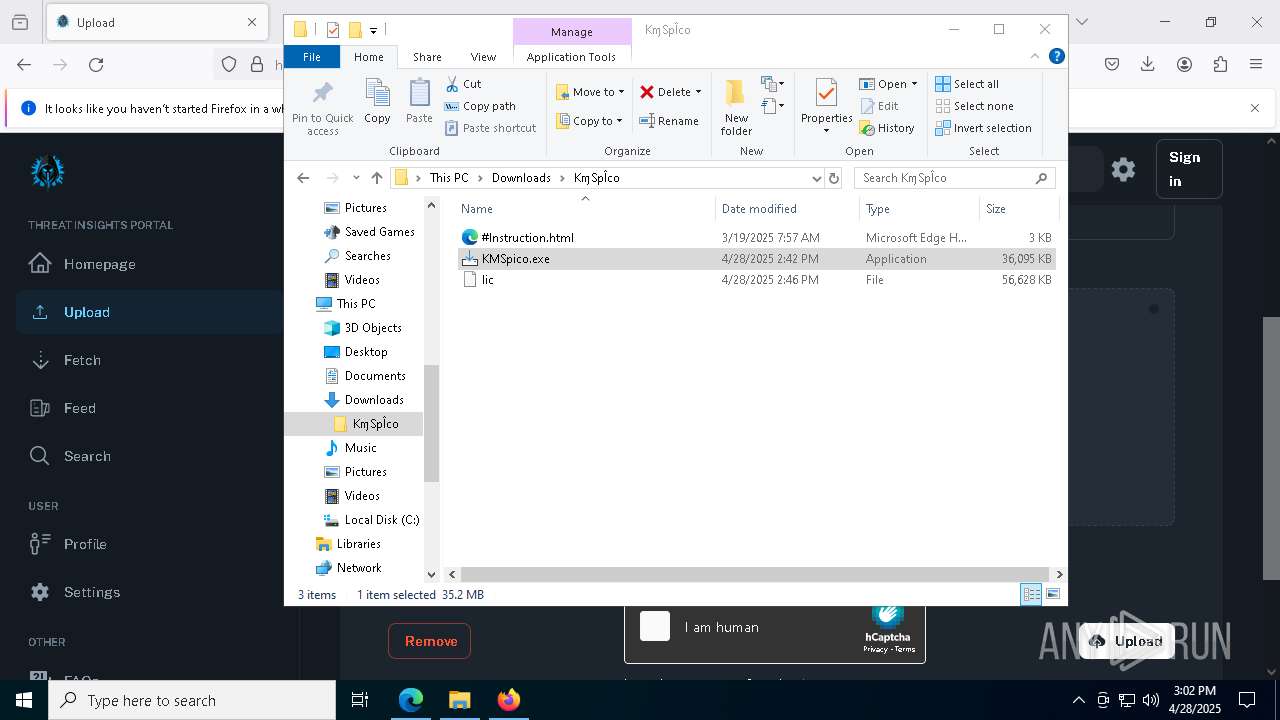Open Firefox downloads arrow icon

(x=1148, y=65)
